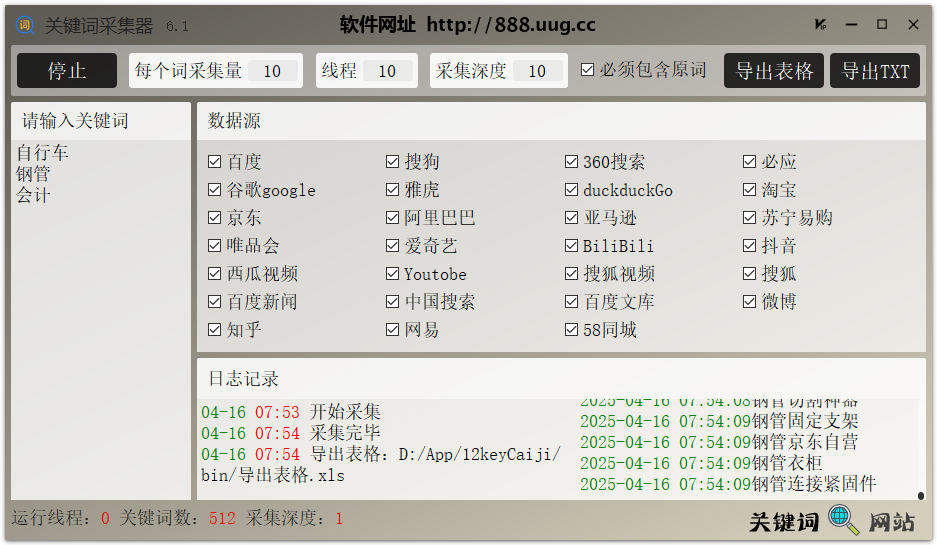Uncheck the 百度 data source
Viewport: 937px width, 545px height.
[x=215, y=161]
